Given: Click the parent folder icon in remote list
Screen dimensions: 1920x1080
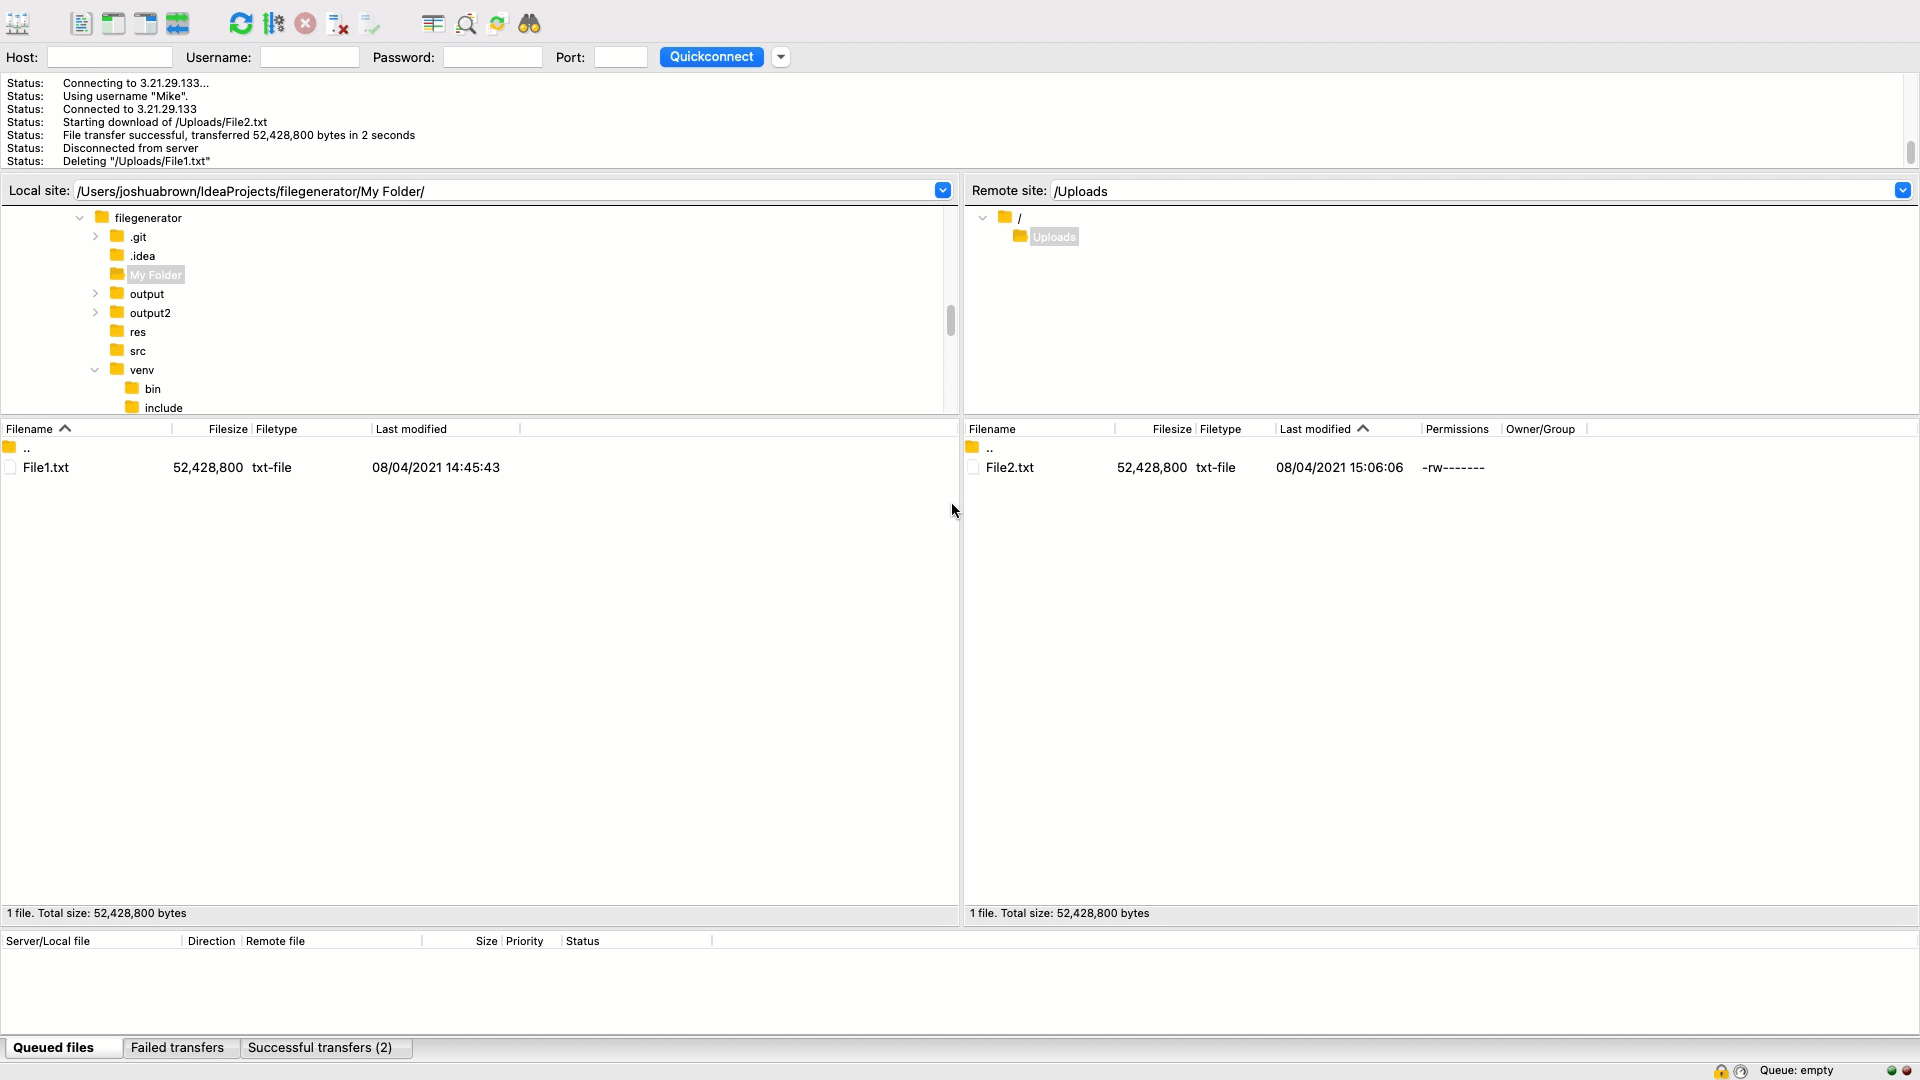Looking at the screenshot, I should point(972,447).
